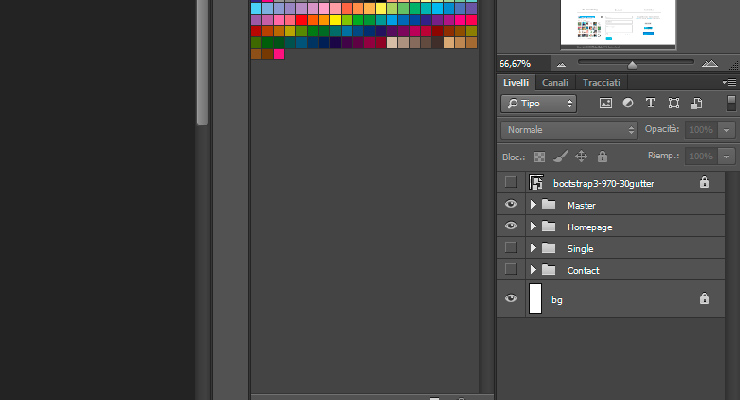The width and height of the screenshot is (740, 400).
Task: Toggle layer filtering on/off switch
Action: (731, 103)
